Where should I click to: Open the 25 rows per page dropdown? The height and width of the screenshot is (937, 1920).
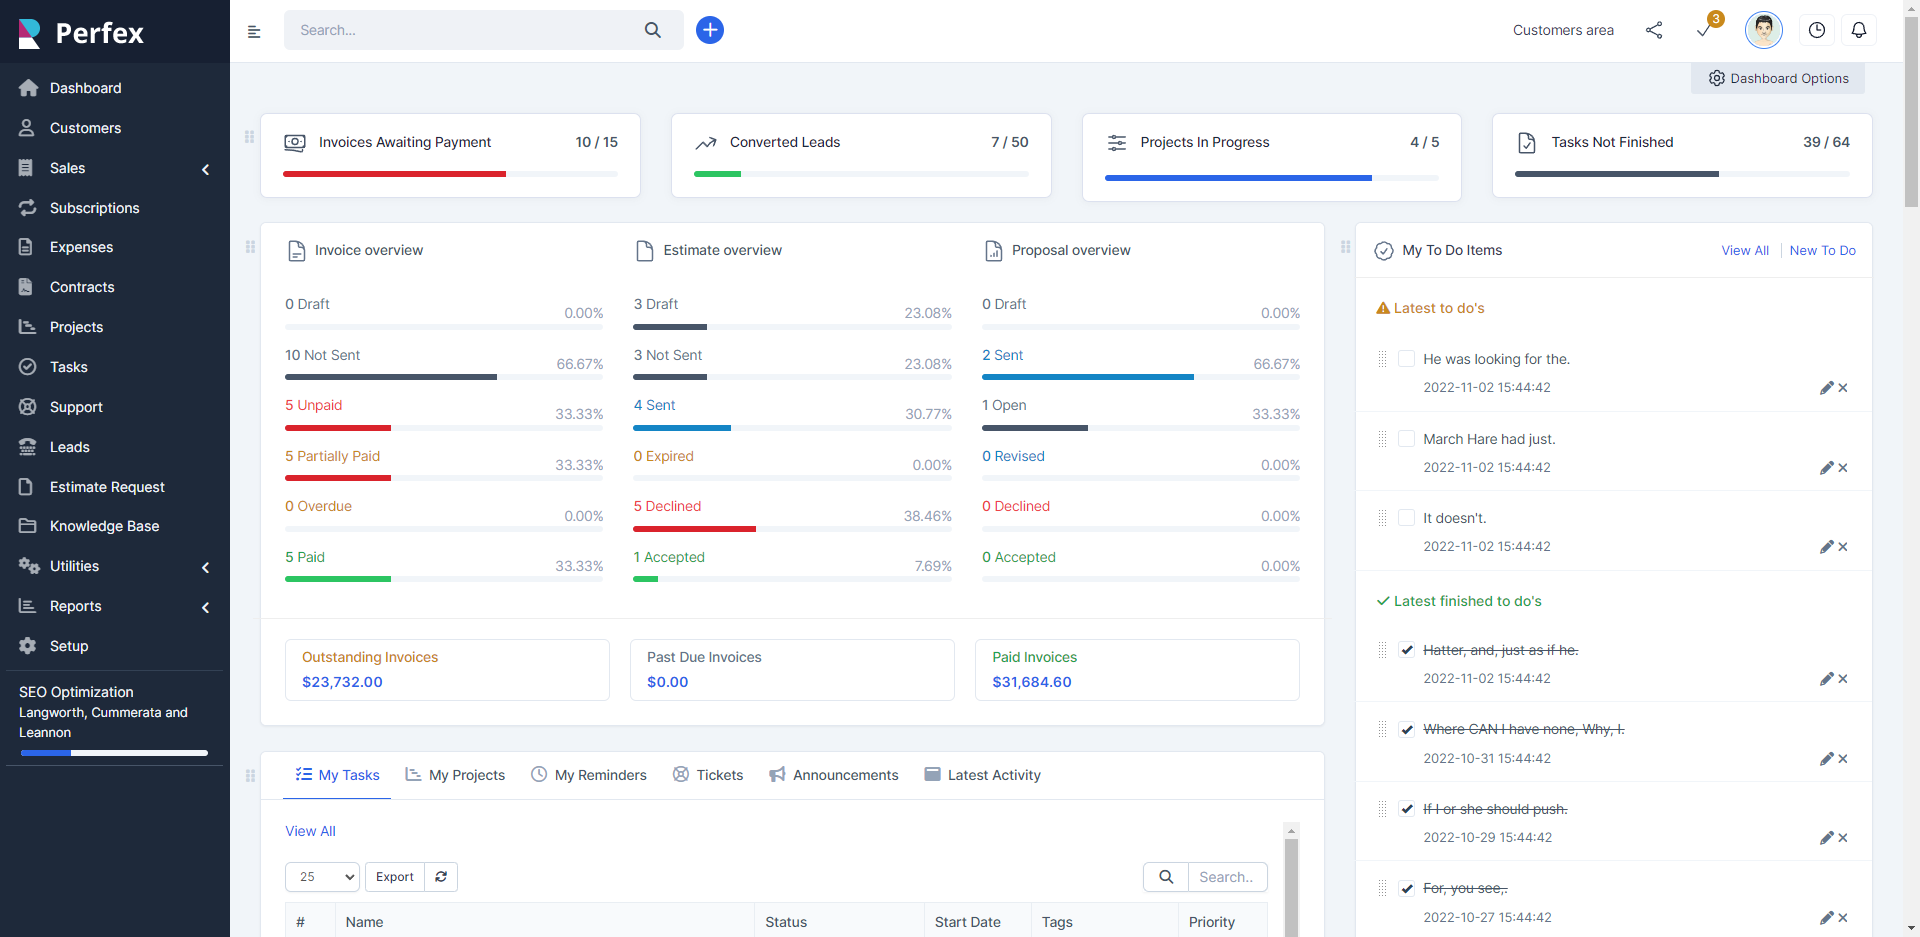[x=322, y=877]
